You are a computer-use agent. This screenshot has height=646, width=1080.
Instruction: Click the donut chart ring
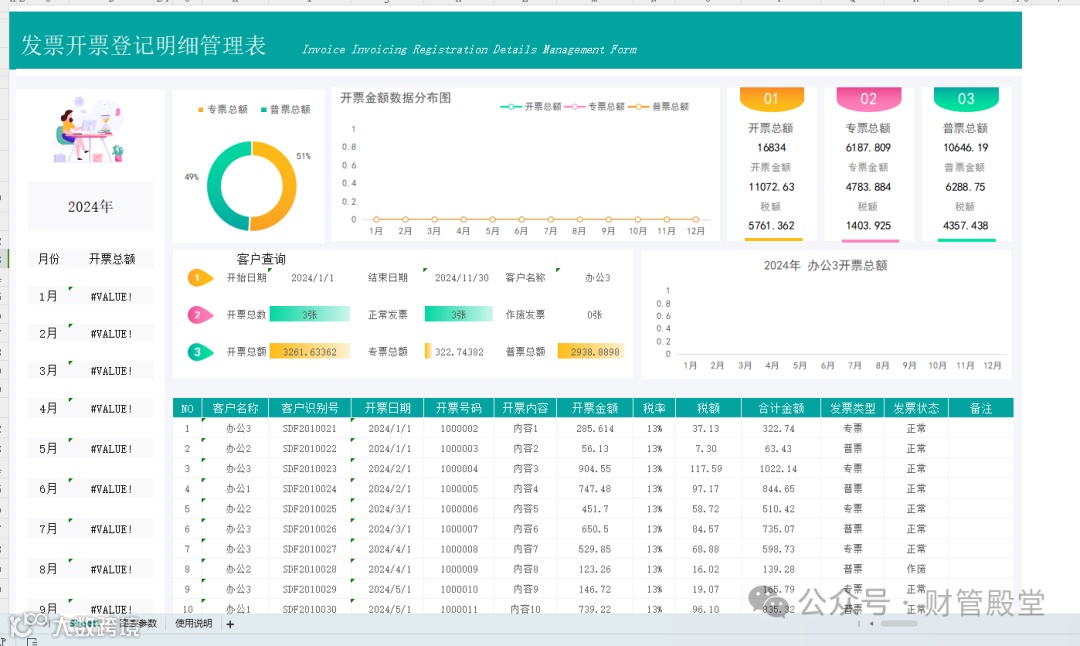251,185
